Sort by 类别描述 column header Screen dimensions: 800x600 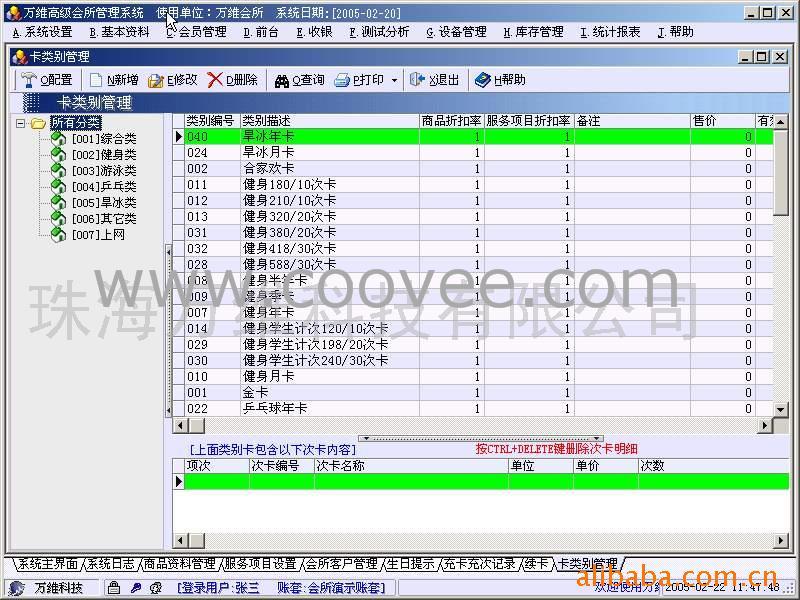330,121
